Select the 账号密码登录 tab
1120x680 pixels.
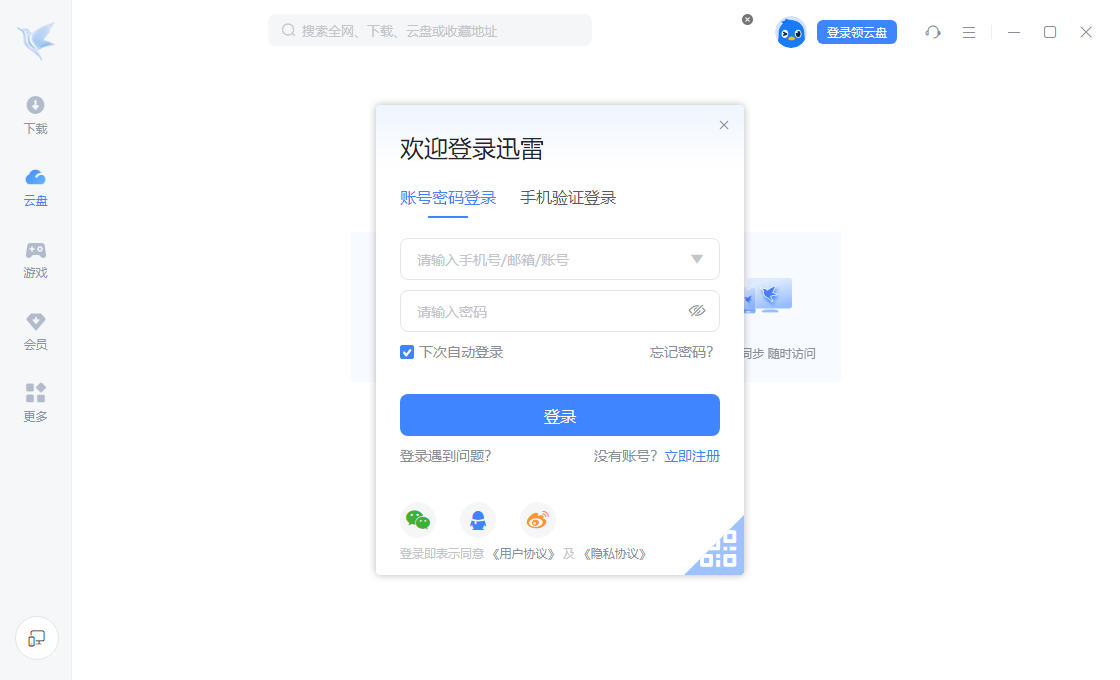coord(448,198)
